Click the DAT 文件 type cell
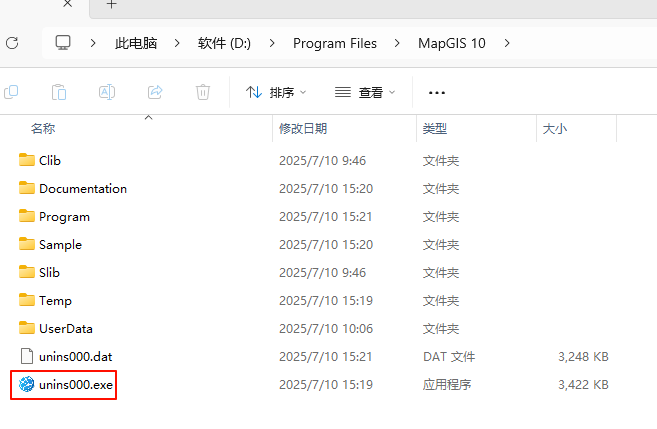This screenshot has height=429, width=657. tap(449, 357)
